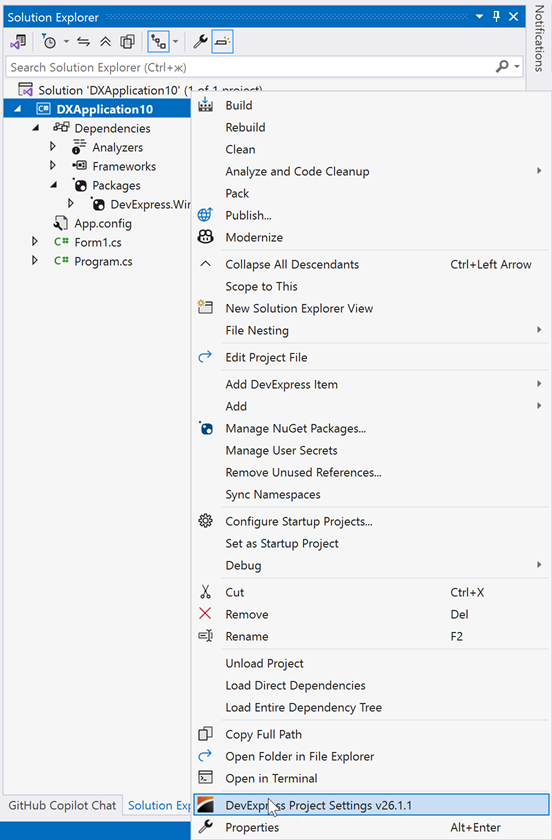Choose Set as Startup Project
The height and width of the screenshot is (840, 552).
click(x=282, y=543)
